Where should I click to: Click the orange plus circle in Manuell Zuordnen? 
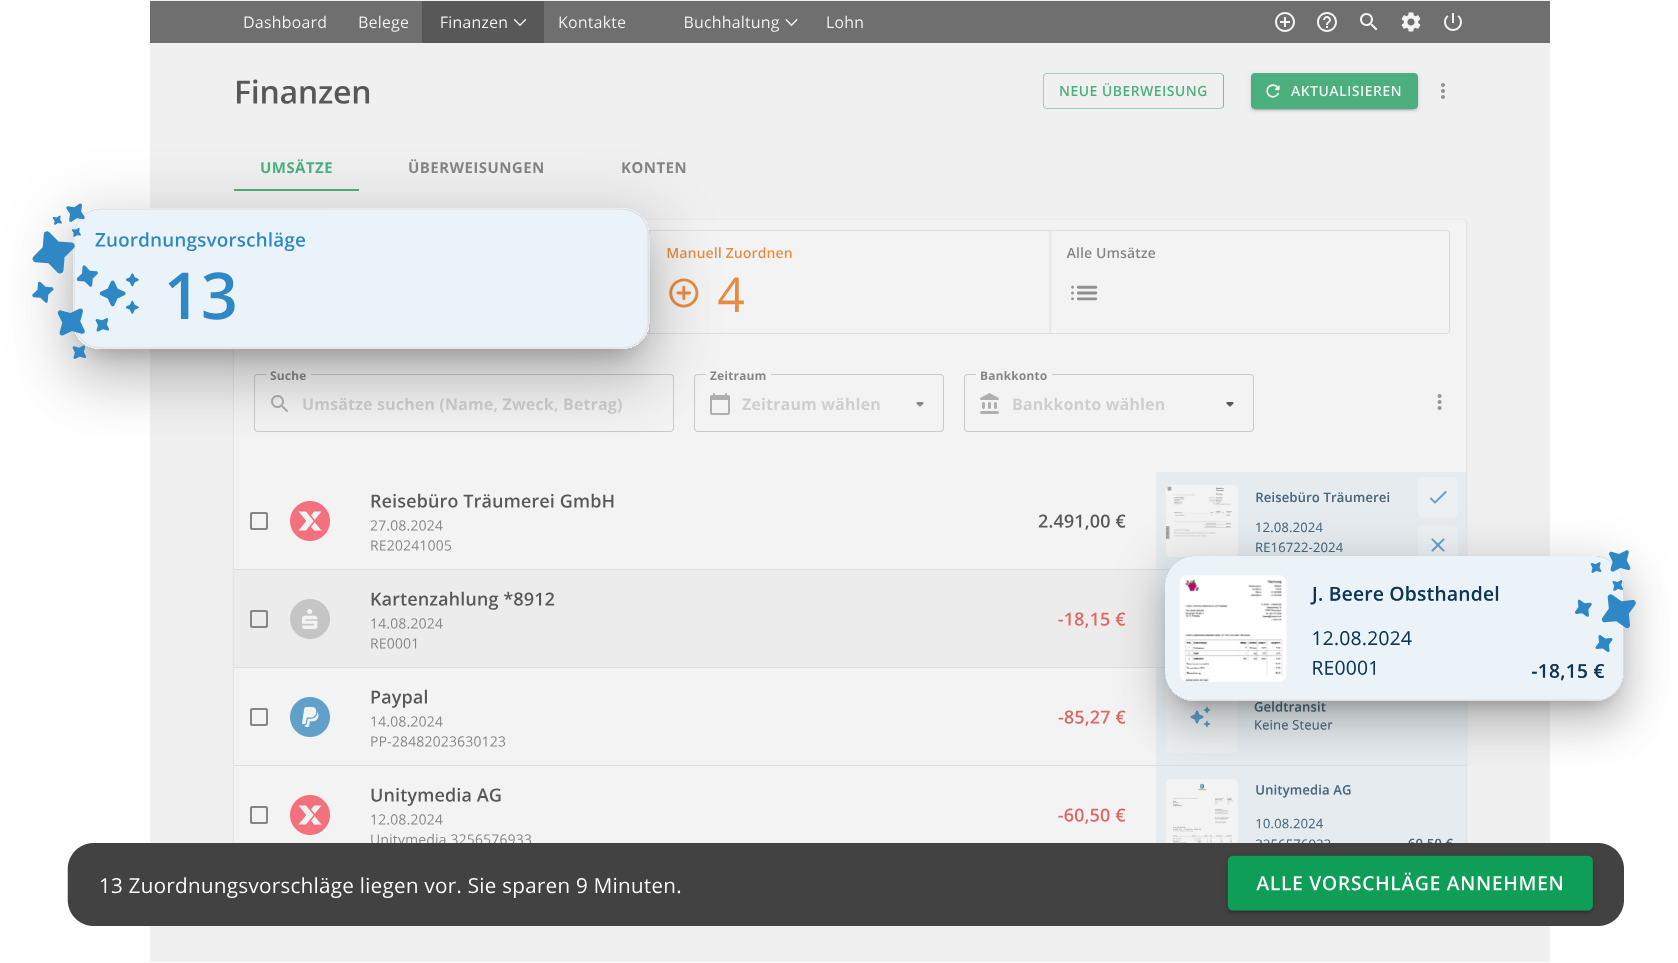click(x=684, y=293)
